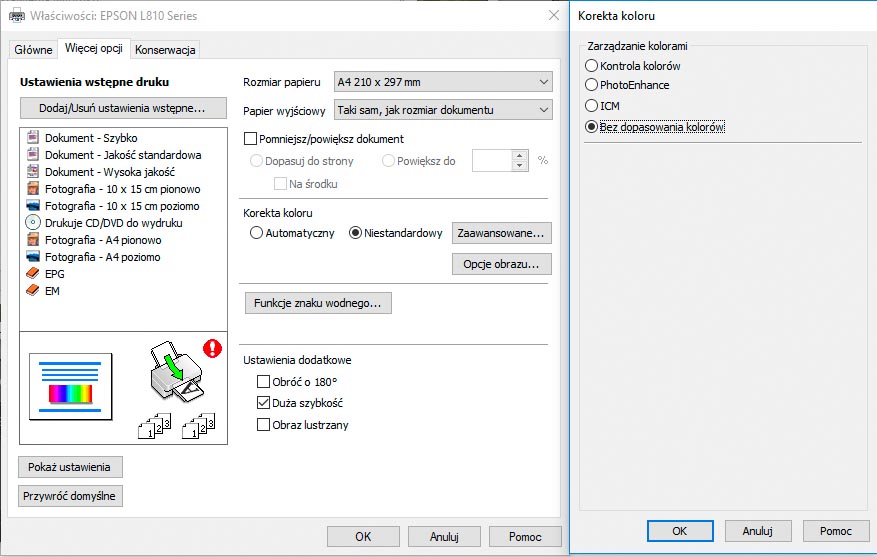Click the Przywróć domyślne button
Viewport: 877px width, 557px height.
pyautogui.click(x=70, y=496)
